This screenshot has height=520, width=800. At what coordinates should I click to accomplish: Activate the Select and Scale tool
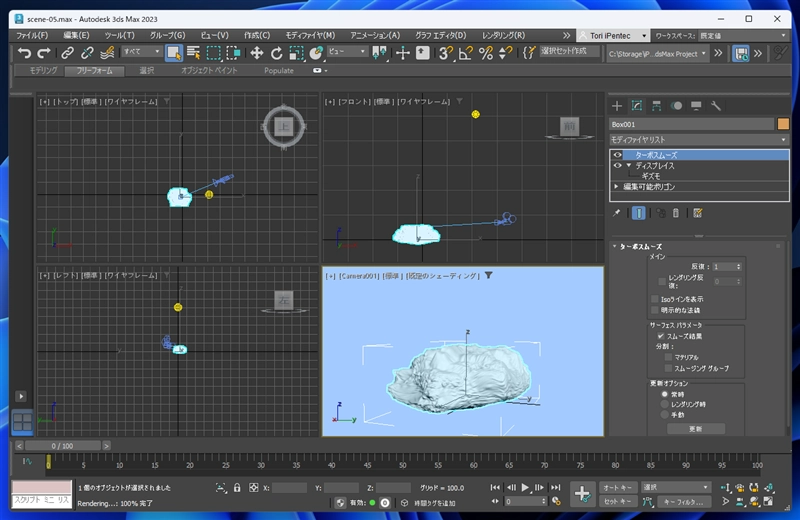[x=296, y=53]
